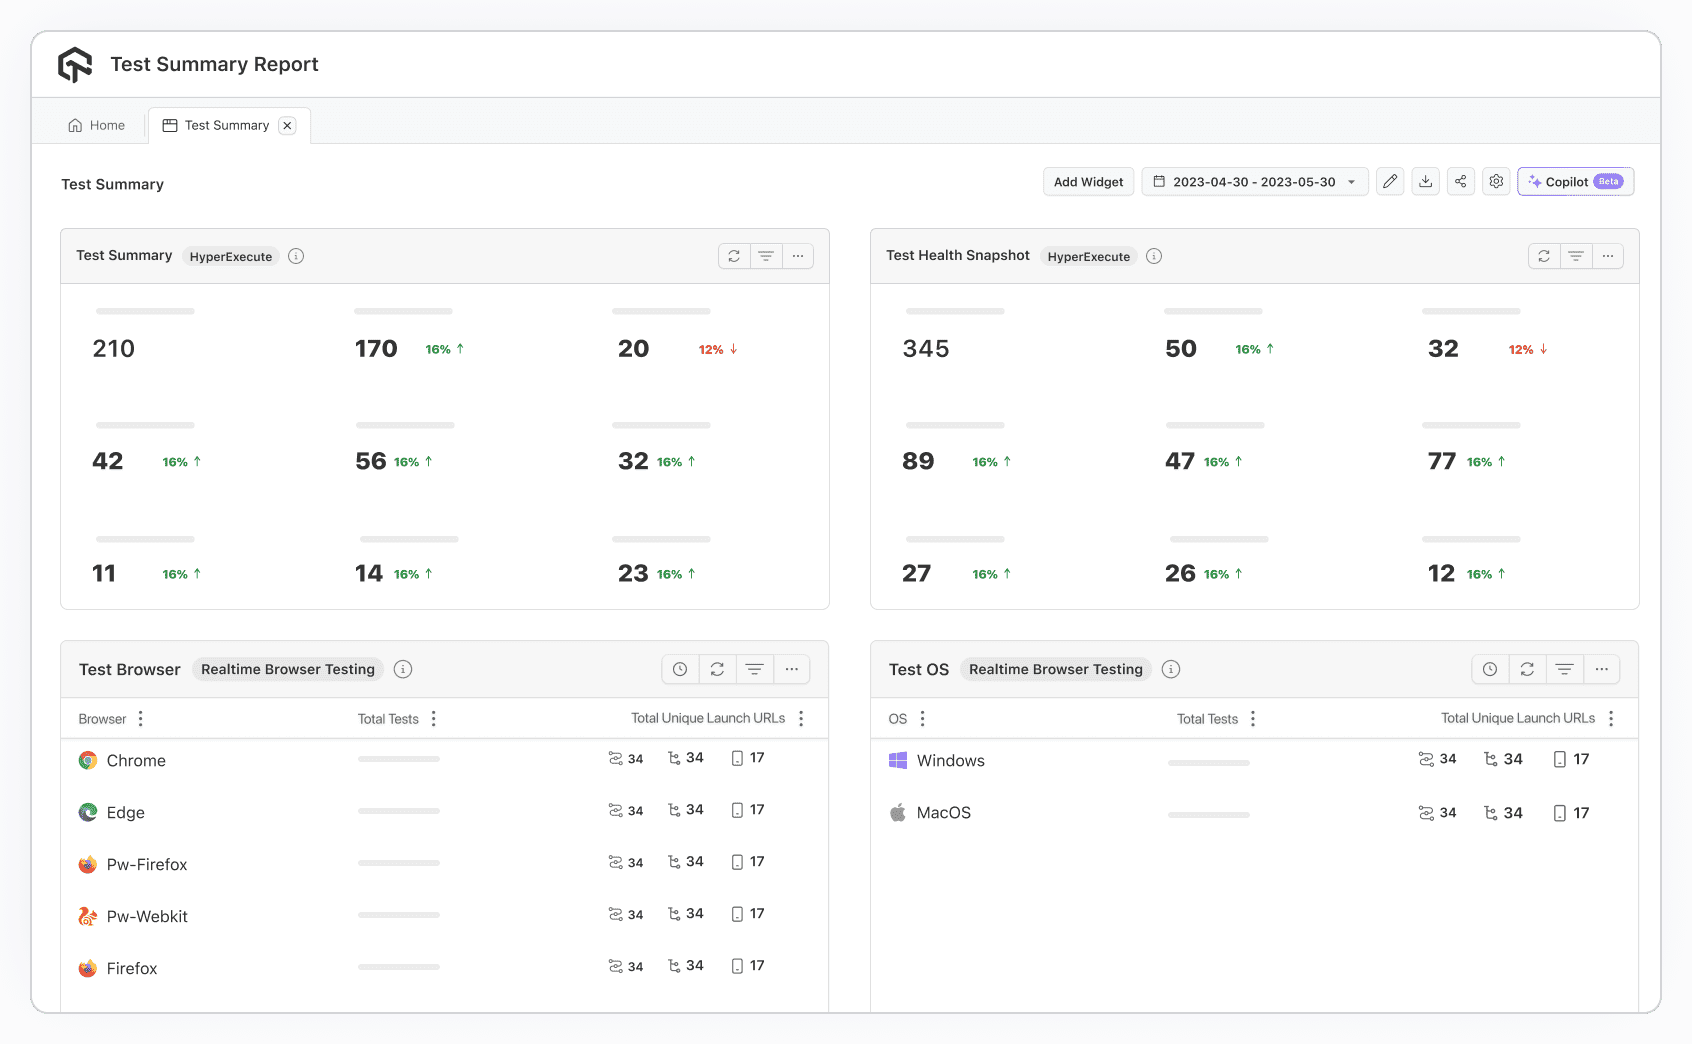Open the Browser column options menu

(141, 718)
